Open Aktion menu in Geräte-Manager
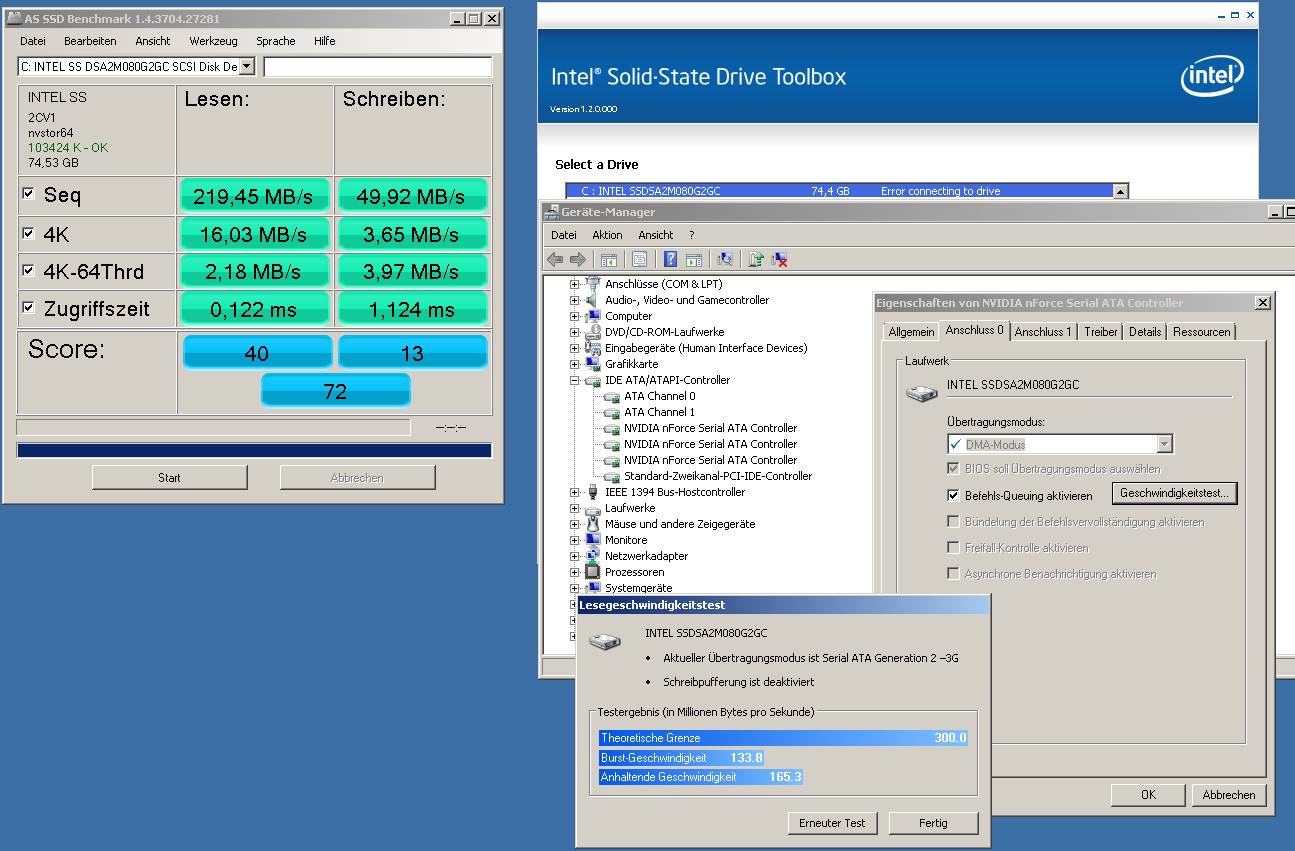The height and width of the screenshot is (851, 1295). (x=607, y=235)
